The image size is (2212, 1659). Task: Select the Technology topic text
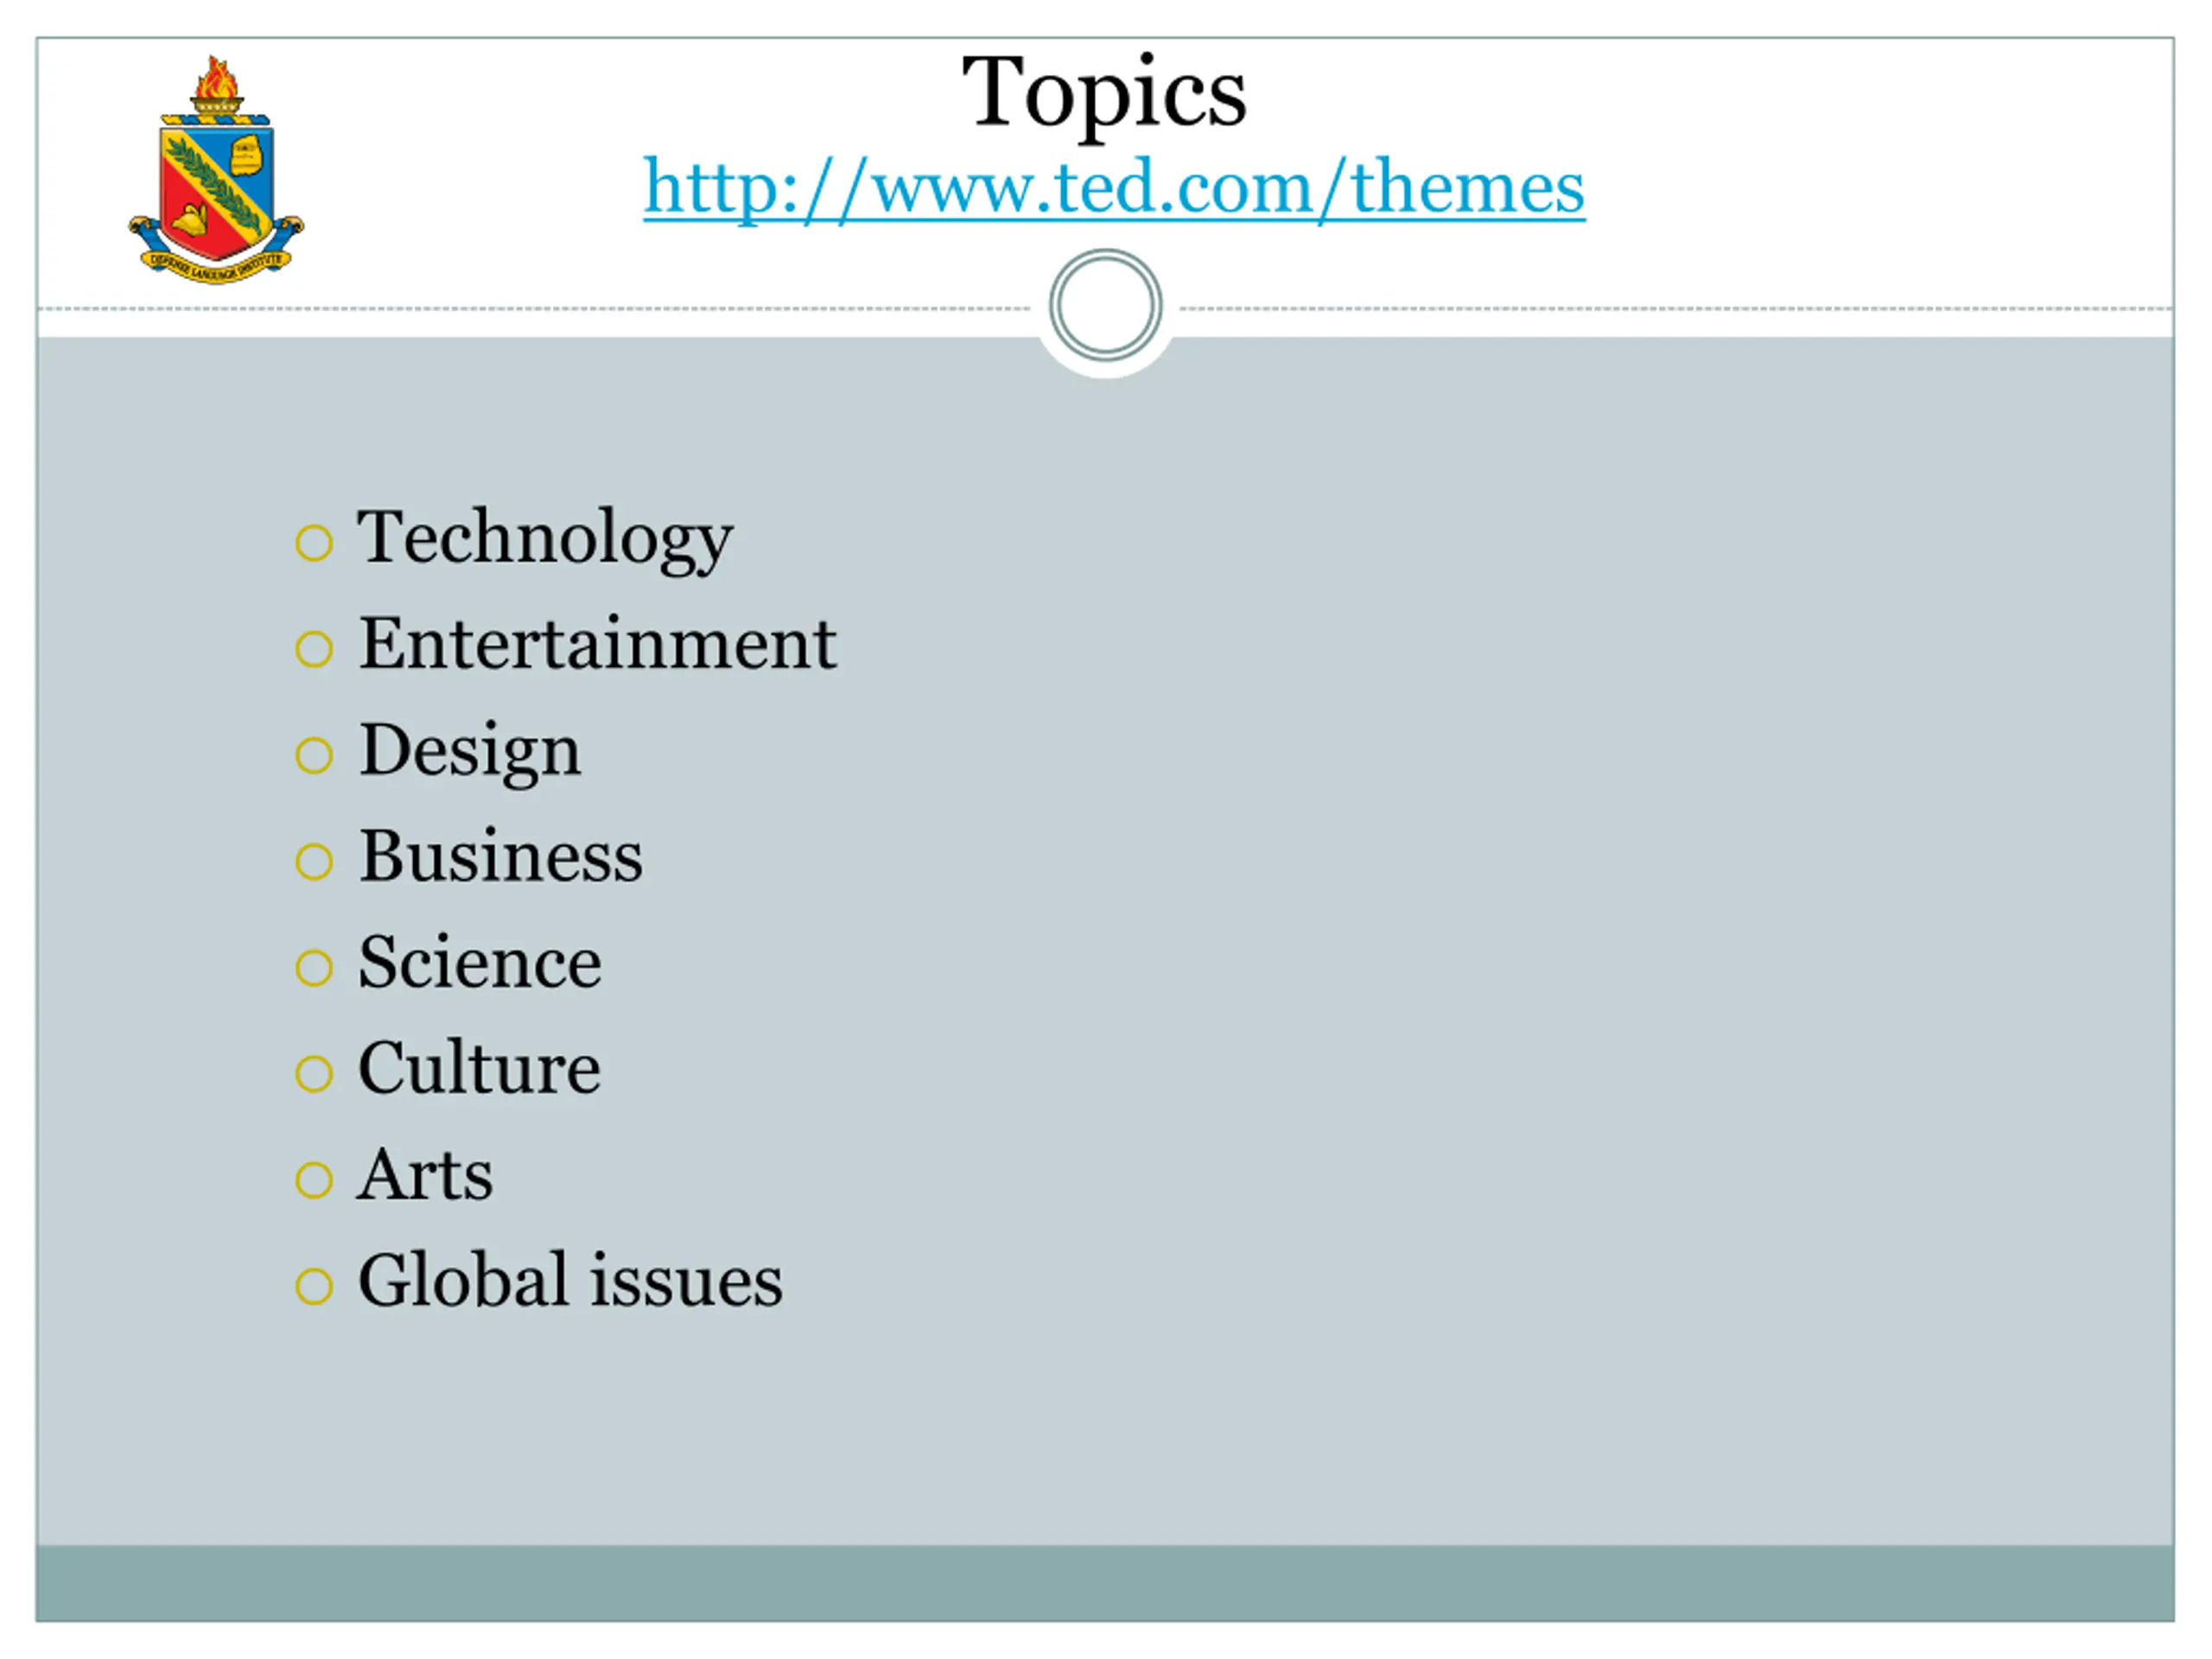pos(545,538)
